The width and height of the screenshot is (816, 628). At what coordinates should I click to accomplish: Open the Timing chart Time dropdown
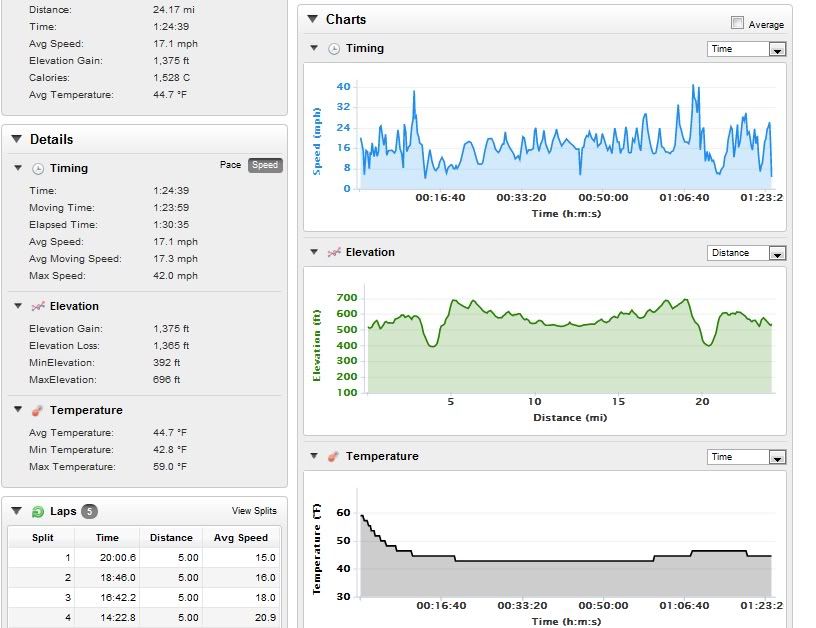[746, 49]
